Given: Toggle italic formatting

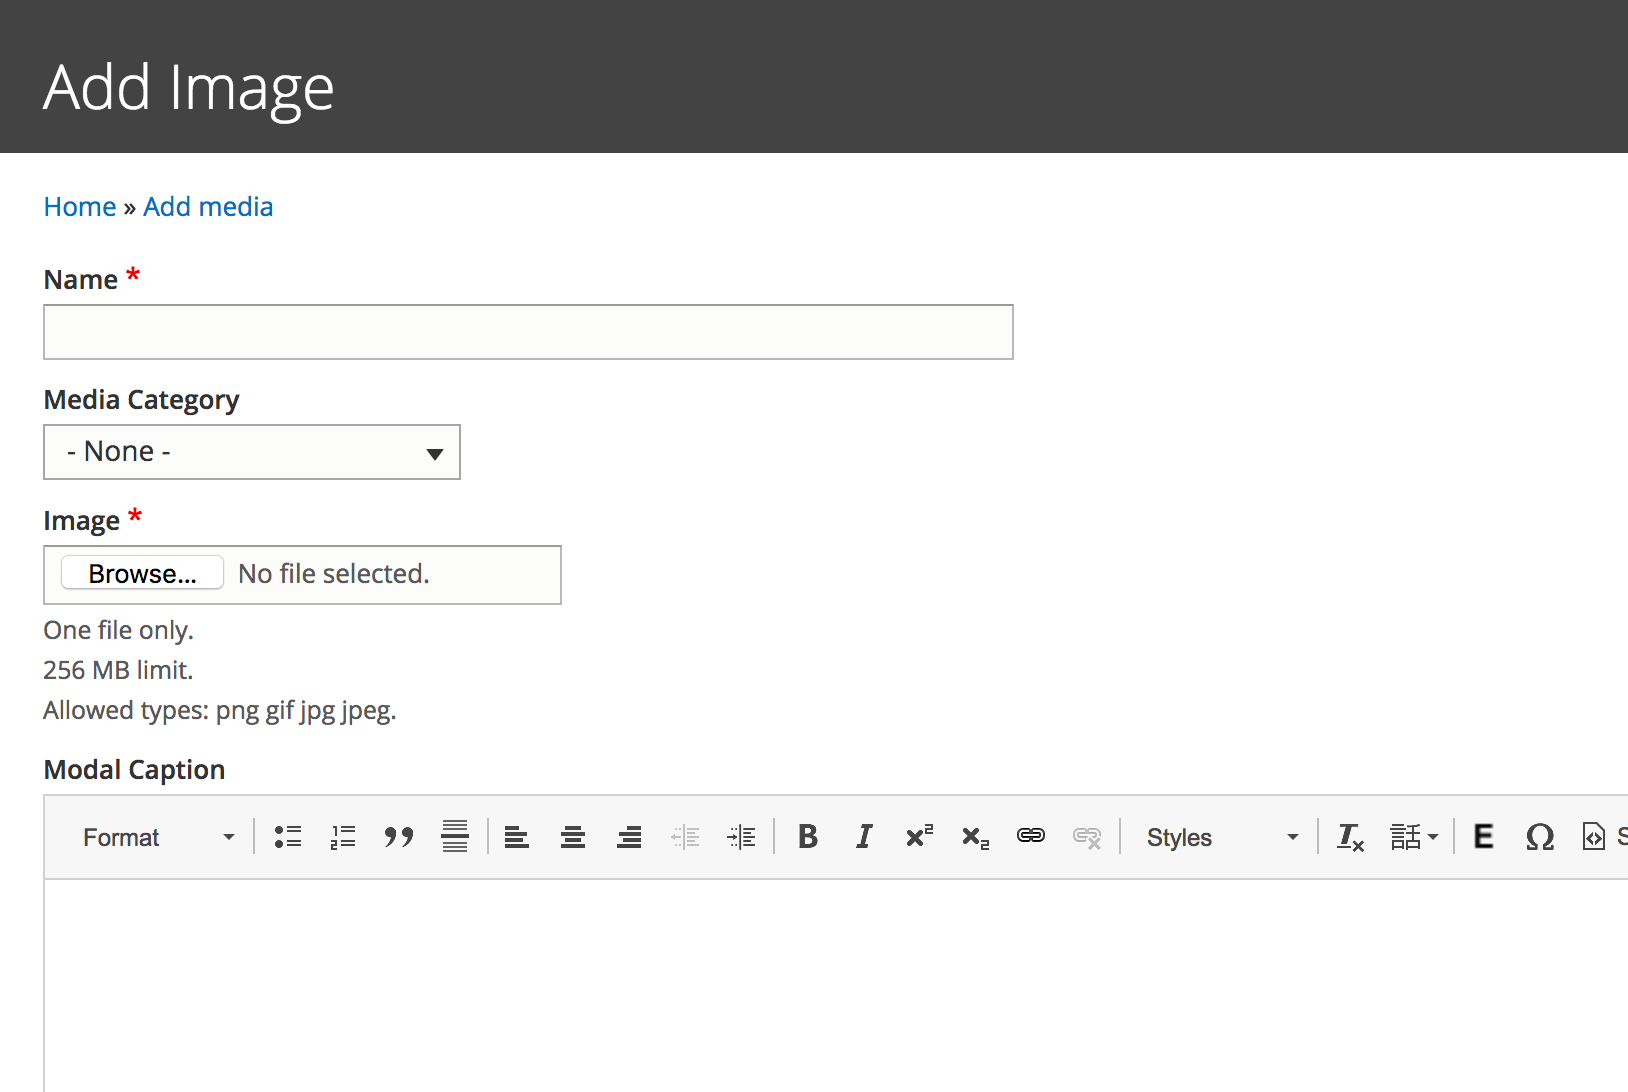Looking at the screenshot, I should point(864,837).
